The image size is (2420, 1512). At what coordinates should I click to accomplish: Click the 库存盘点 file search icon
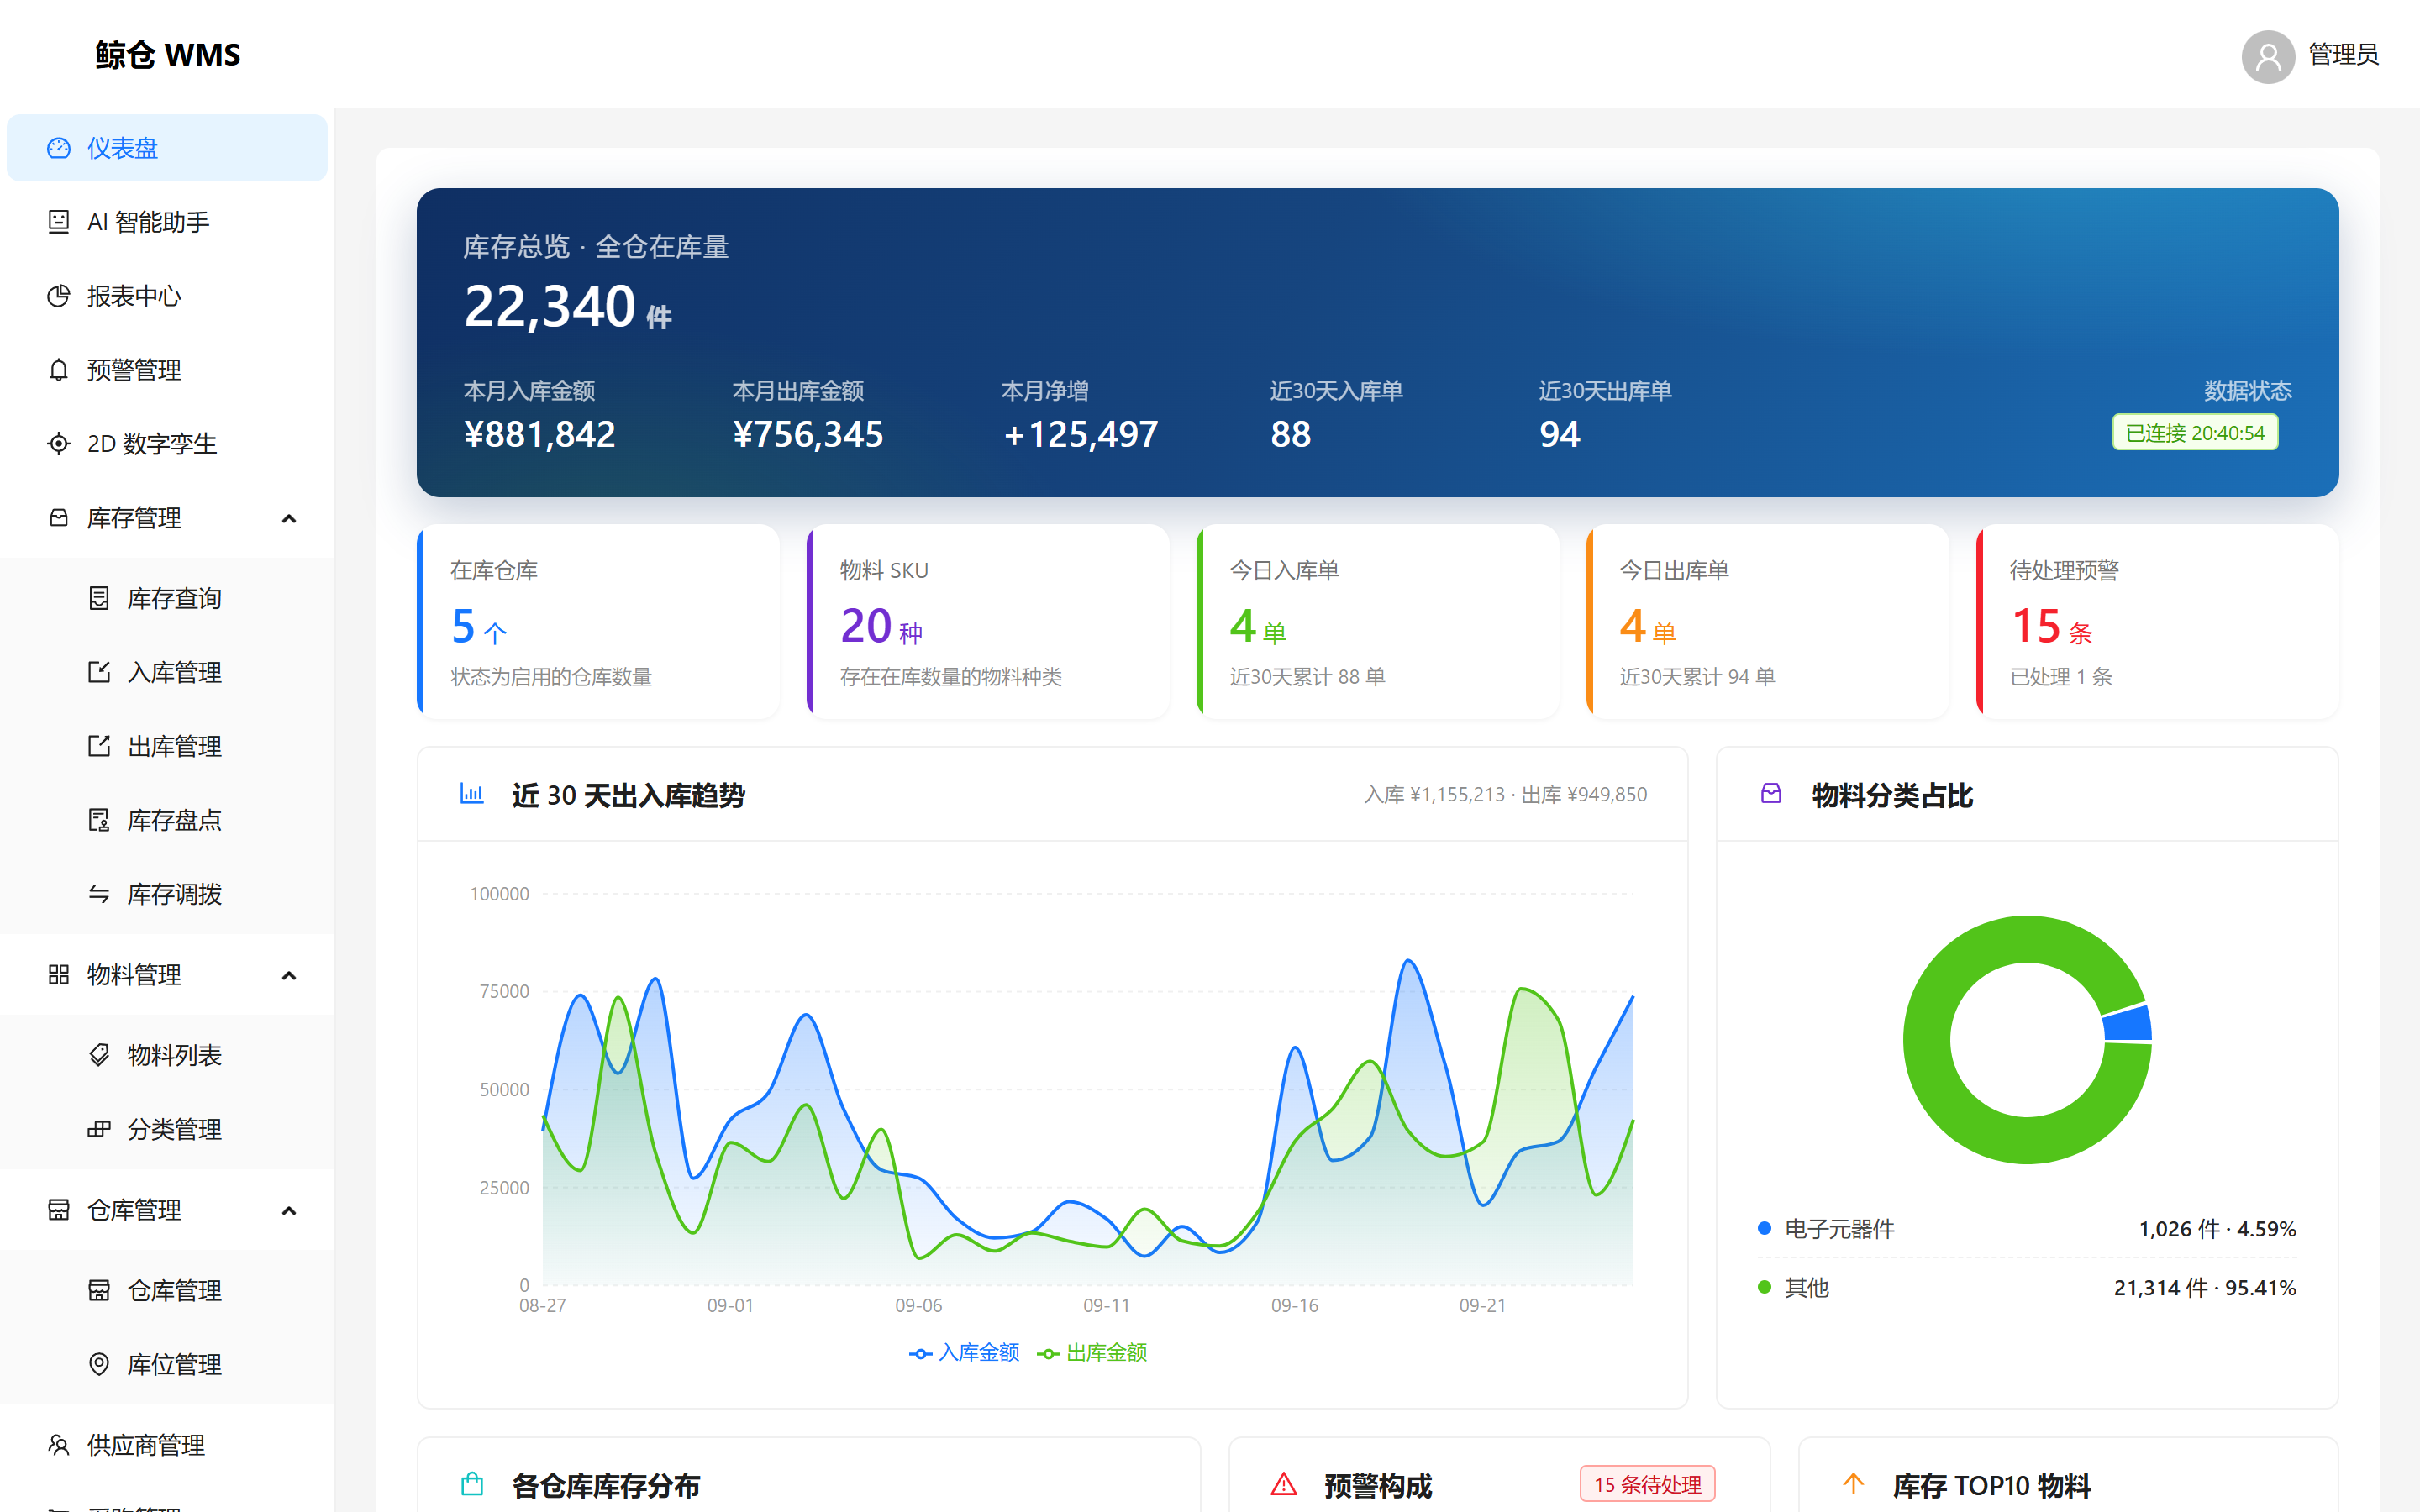[99, 820]
